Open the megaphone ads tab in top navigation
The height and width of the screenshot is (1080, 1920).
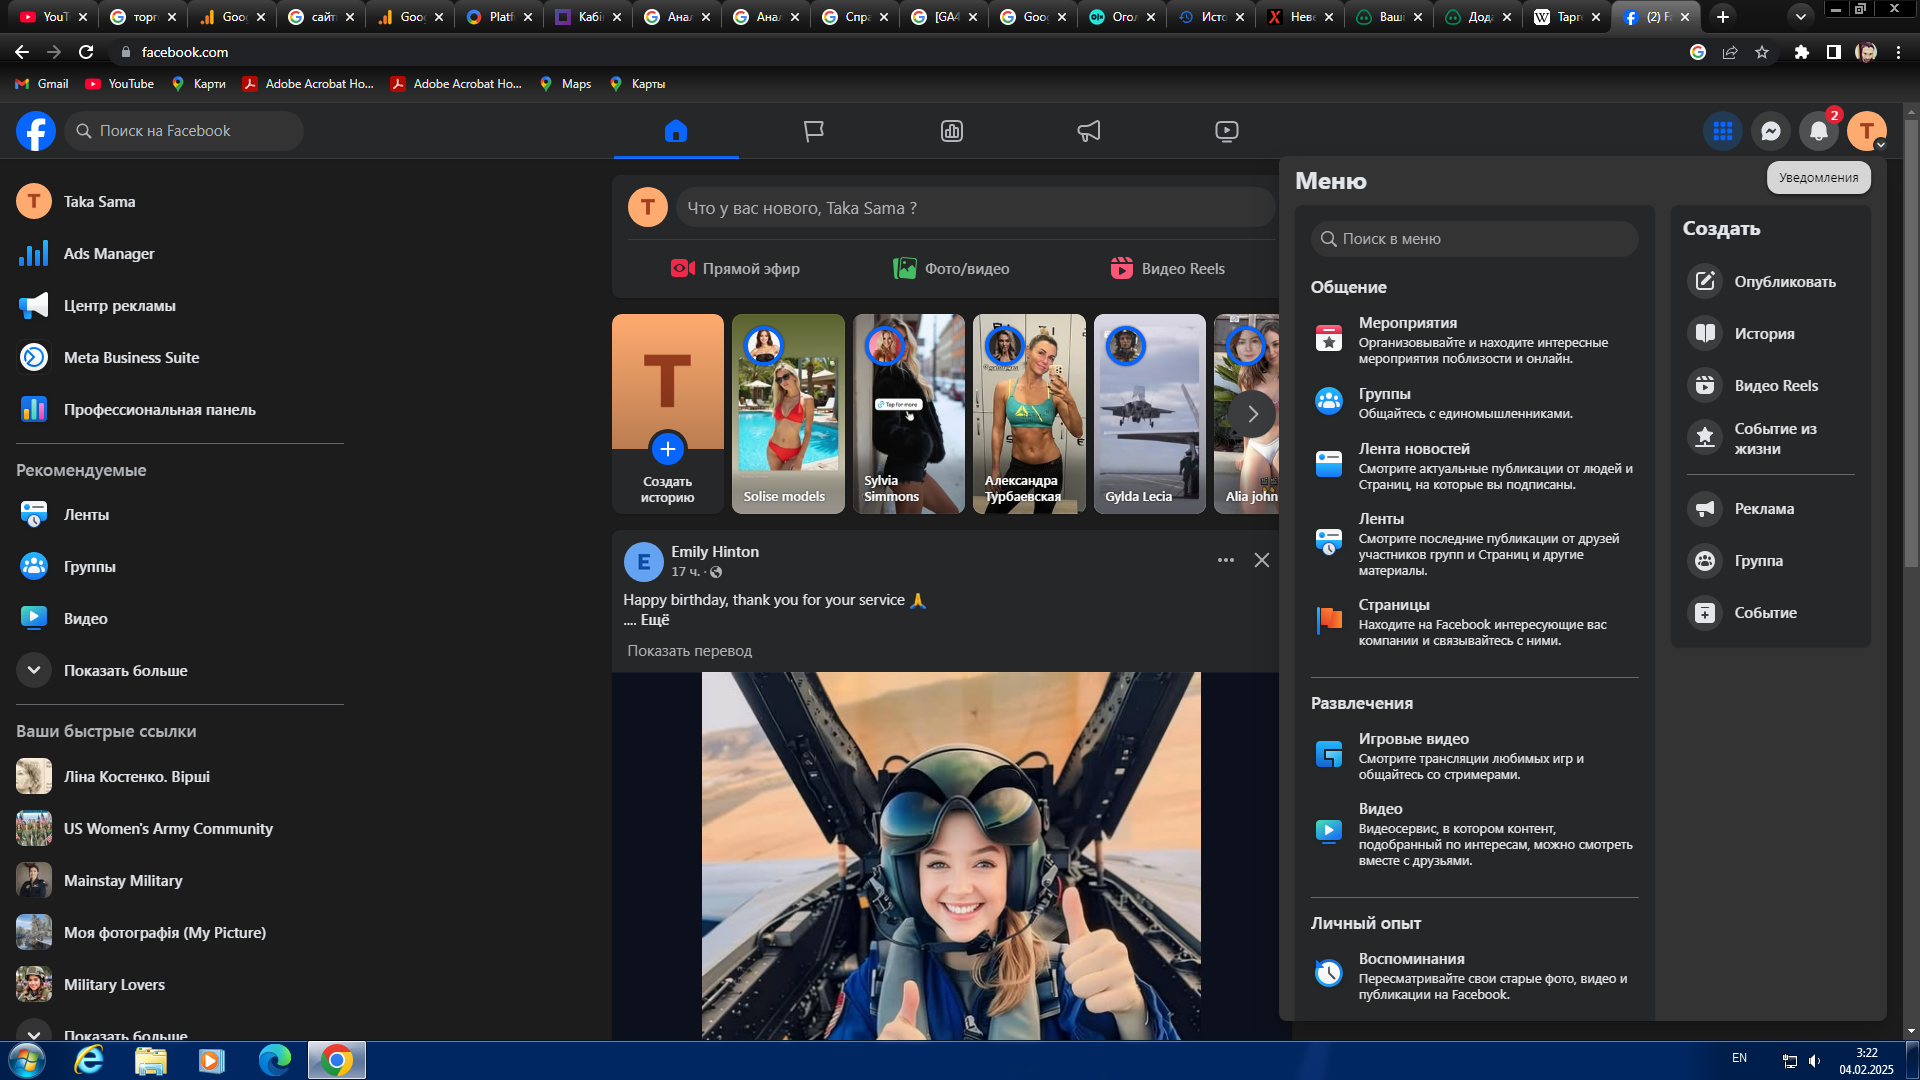coord(1089,131)
